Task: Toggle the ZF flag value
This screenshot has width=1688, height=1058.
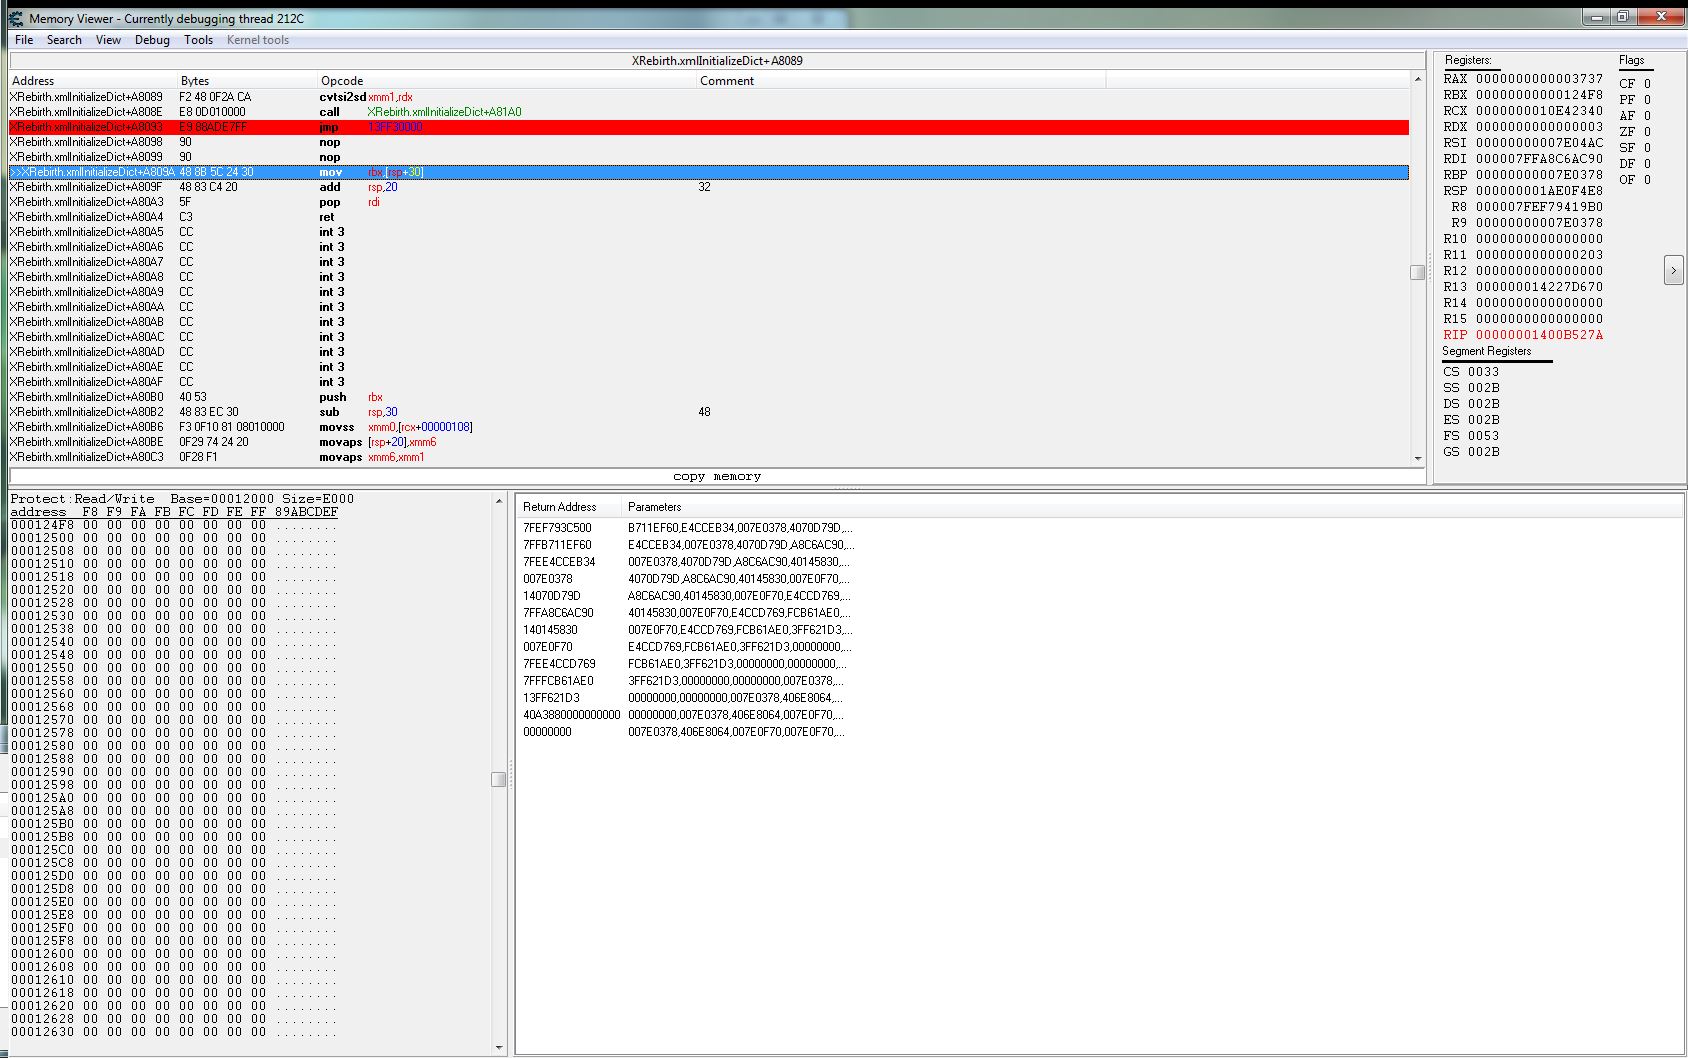Action: pyautogui.click(x=1647, y=132)
